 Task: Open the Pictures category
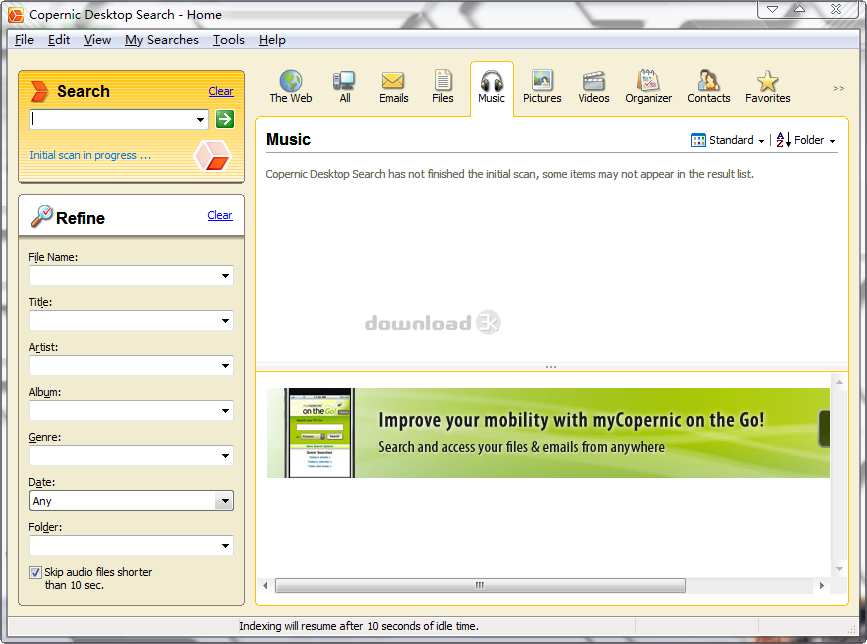coord(542,87)
